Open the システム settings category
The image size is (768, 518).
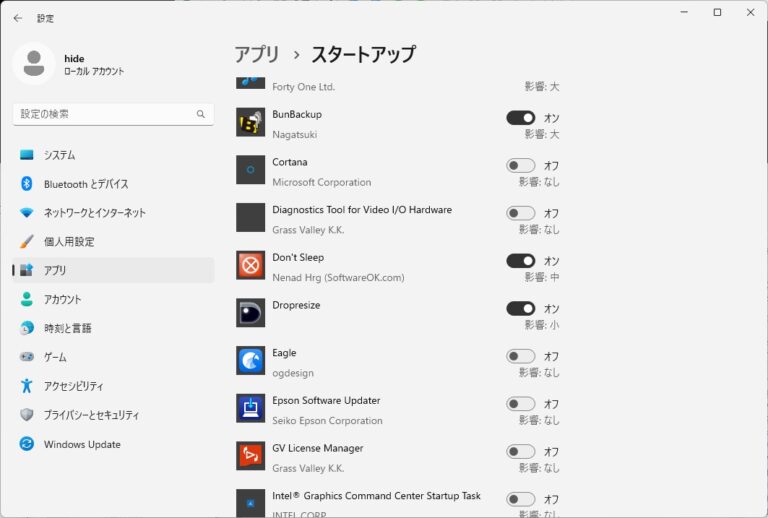point(113,155)
